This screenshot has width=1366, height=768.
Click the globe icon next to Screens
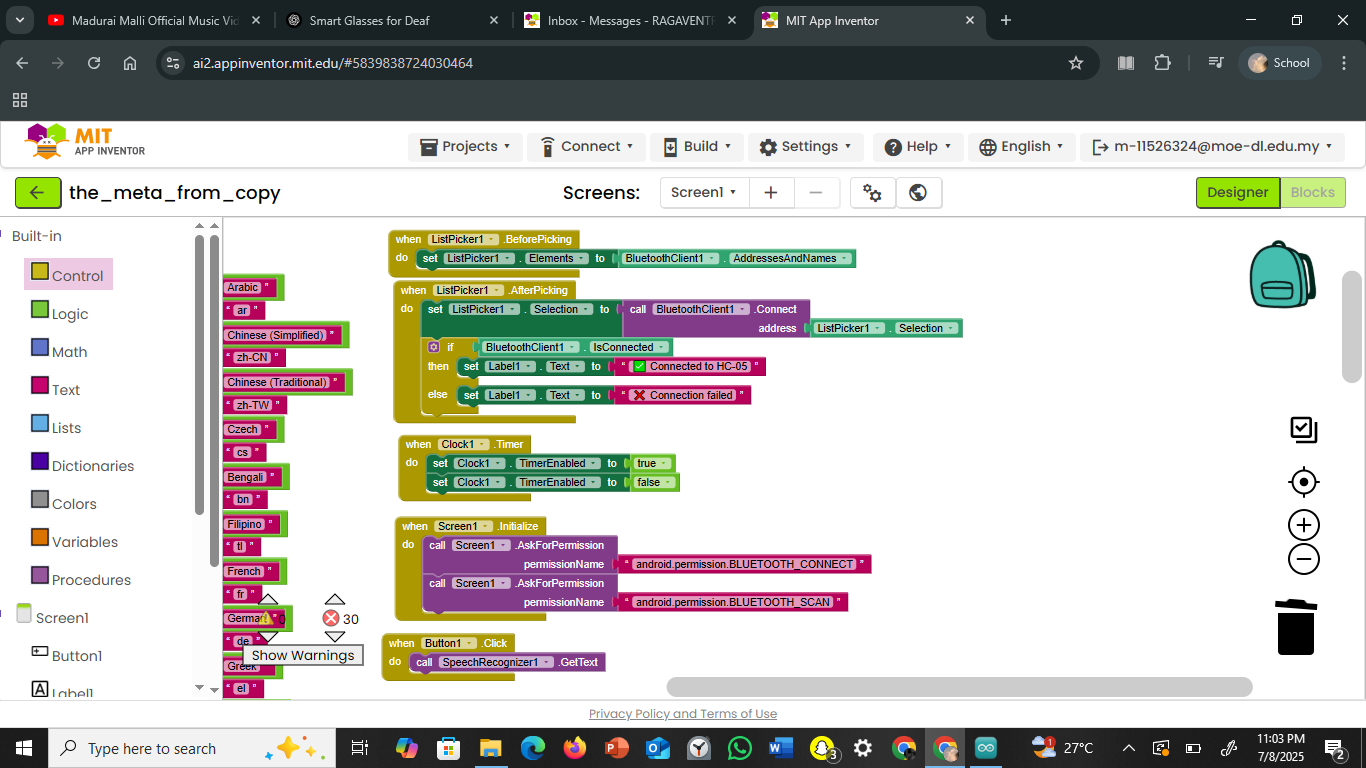(x=918, y=193)
